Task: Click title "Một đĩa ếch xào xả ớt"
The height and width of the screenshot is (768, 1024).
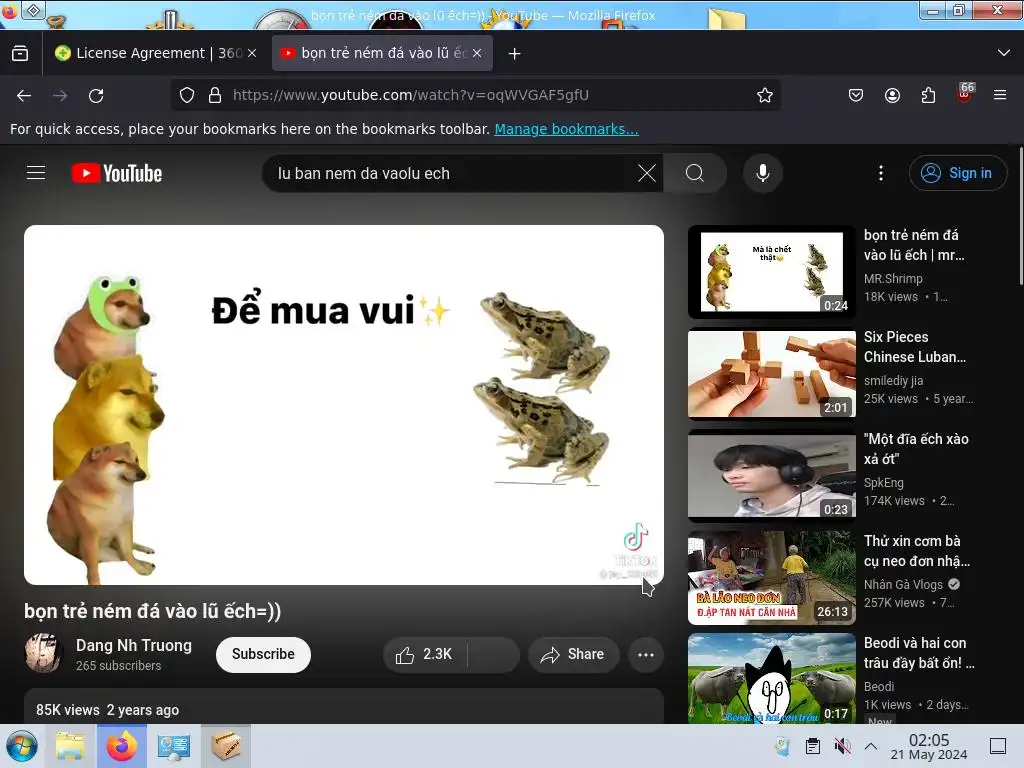Action: (x=916, y=449)
